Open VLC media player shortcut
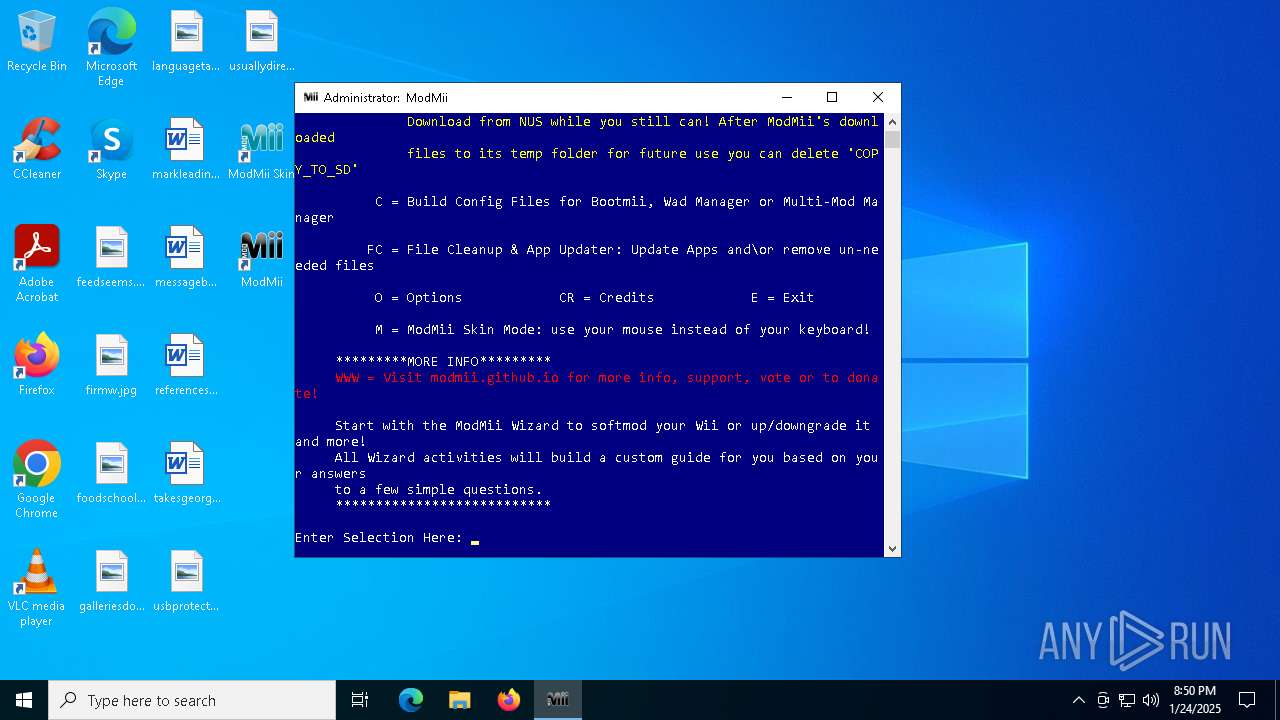Viewport: 1280px width, 720px height. [37, 588]
